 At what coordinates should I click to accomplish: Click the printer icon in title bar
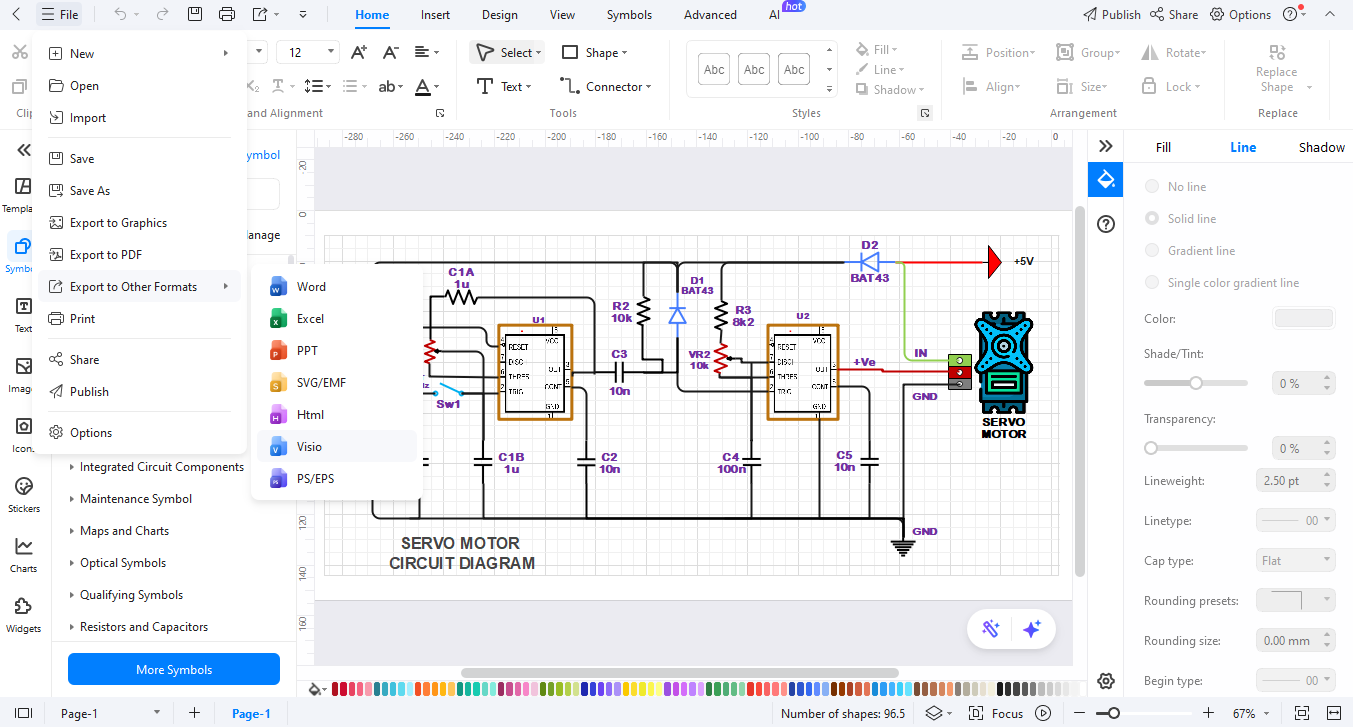click(227, 14)
